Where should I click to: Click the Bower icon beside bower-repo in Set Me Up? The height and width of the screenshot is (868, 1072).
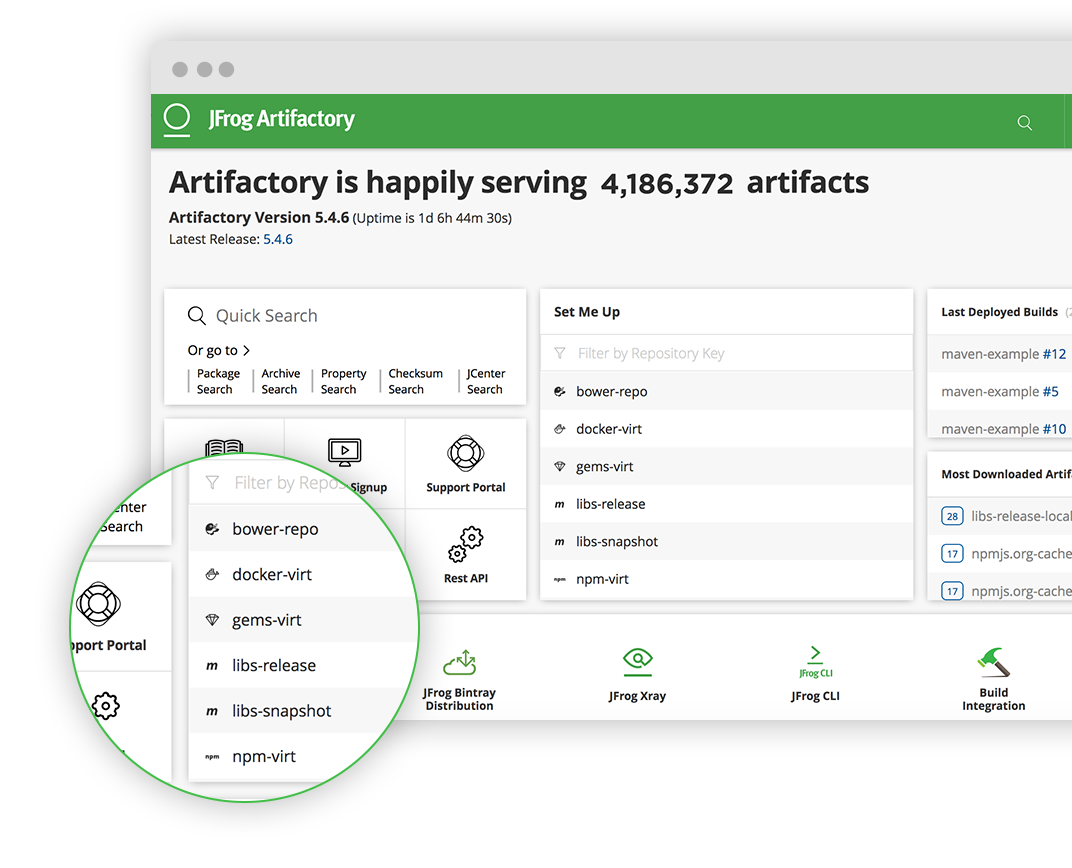tap(560, 392)
